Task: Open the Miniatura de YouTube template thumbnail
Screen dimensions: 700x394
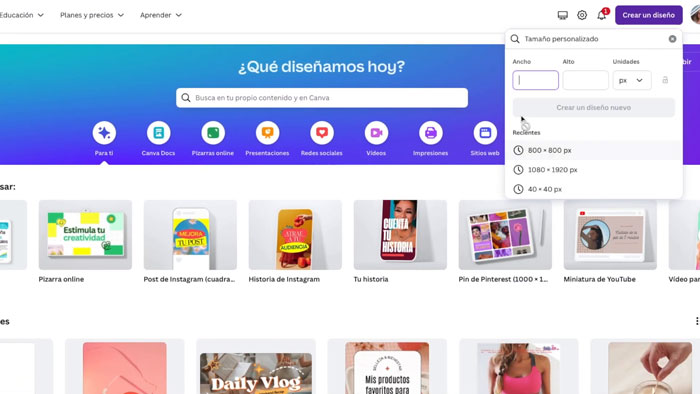Action: pyautogui.click(x=610, y=235)
